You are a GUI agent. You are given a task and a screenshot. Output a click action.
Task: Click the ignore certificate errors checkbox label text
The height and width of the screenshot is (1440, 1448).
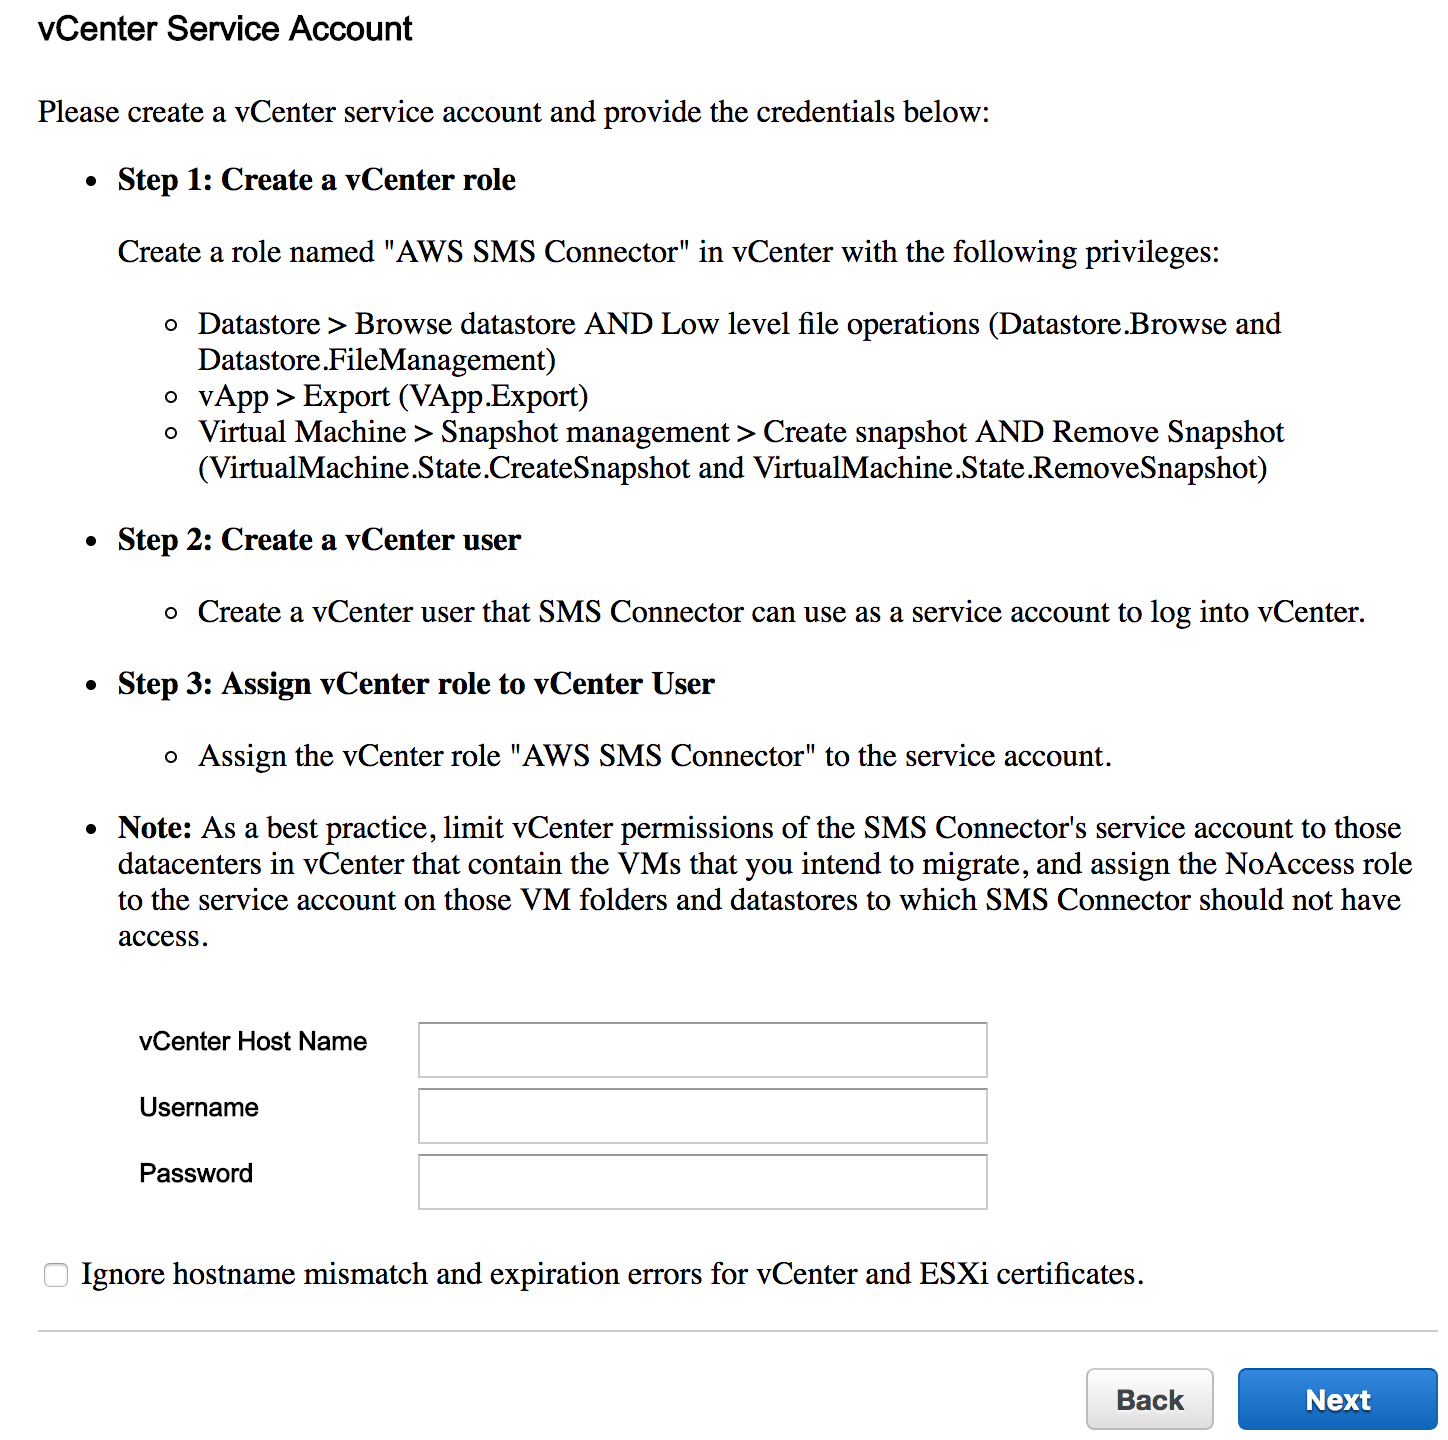(x=612, y=1274)
